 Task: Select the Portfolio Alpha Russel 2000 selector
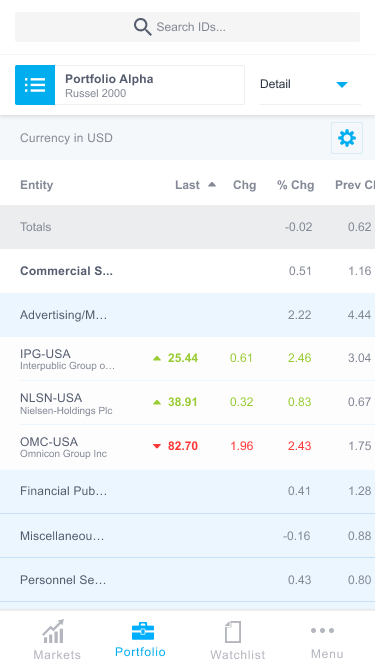(130, 85)
